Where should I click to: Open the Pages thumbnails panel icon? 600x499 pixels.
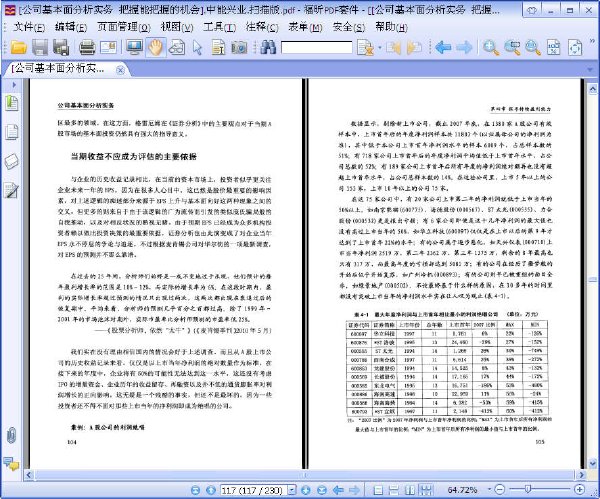[x=11, y=132]
